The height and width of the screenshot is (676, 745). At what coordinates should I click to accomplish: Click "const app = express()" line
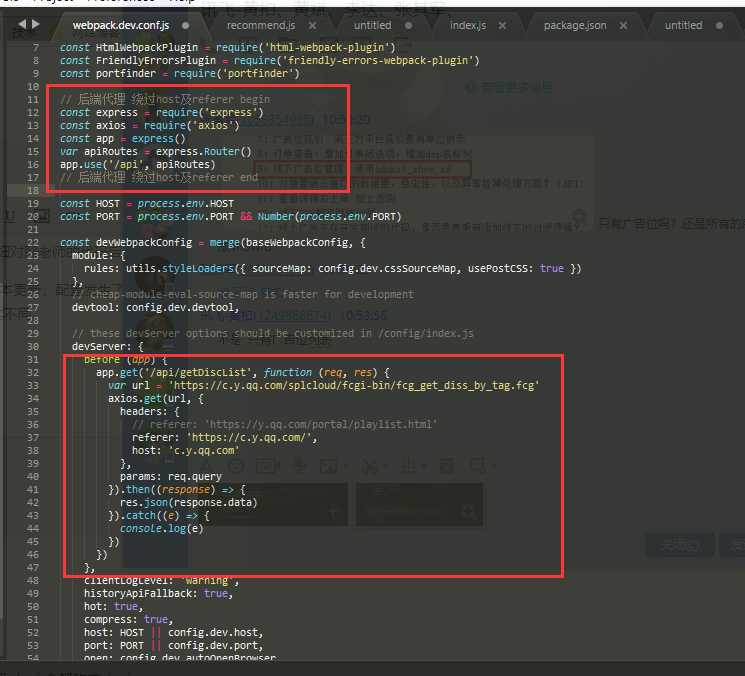pos(123,139)
